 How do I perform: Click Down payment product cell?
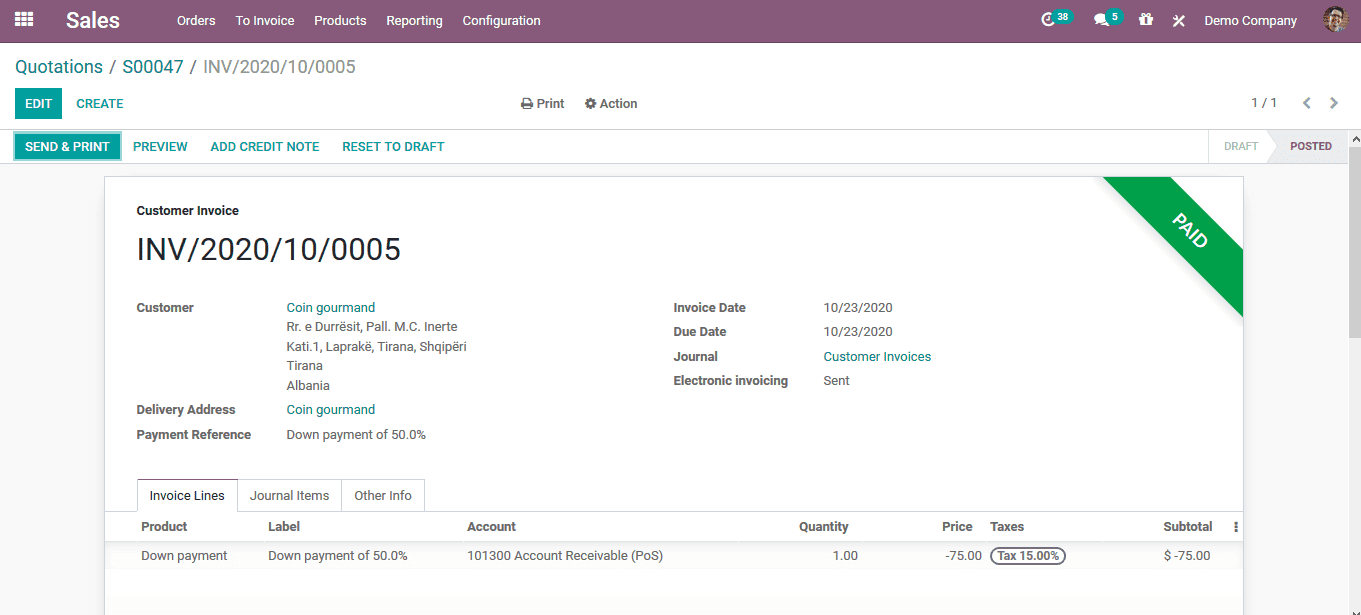184,556
